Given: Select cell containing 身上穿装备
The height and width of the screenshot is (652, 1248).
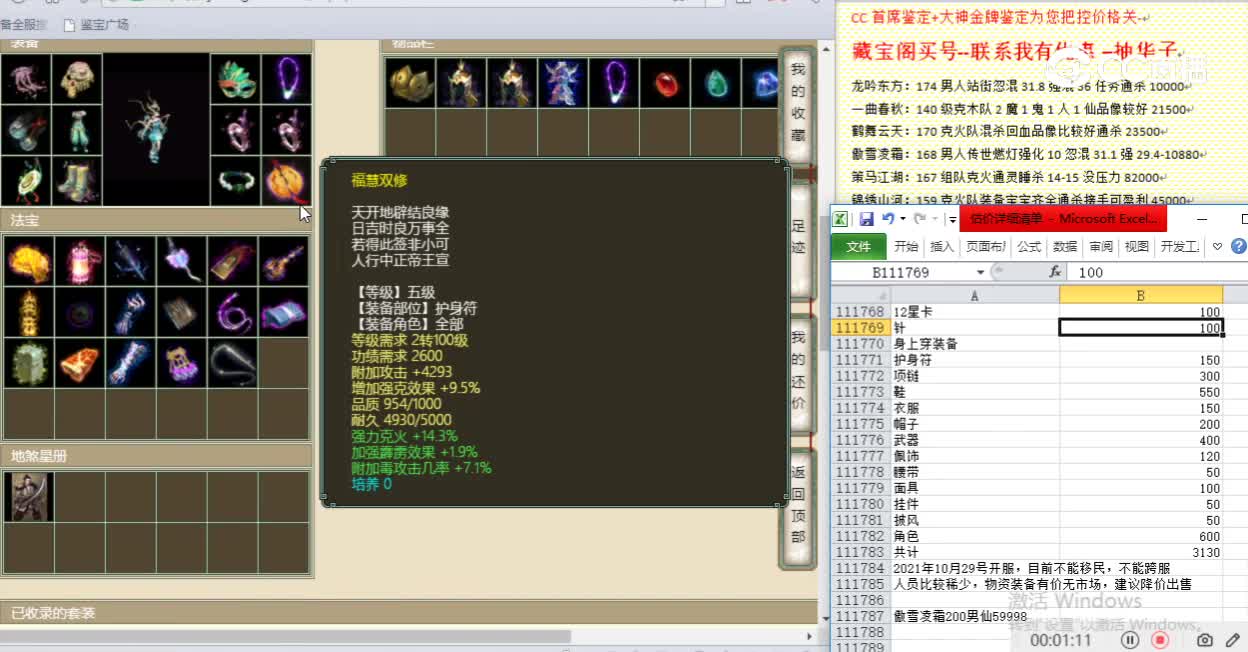Looking at the screenshot, I should (975, 344).
